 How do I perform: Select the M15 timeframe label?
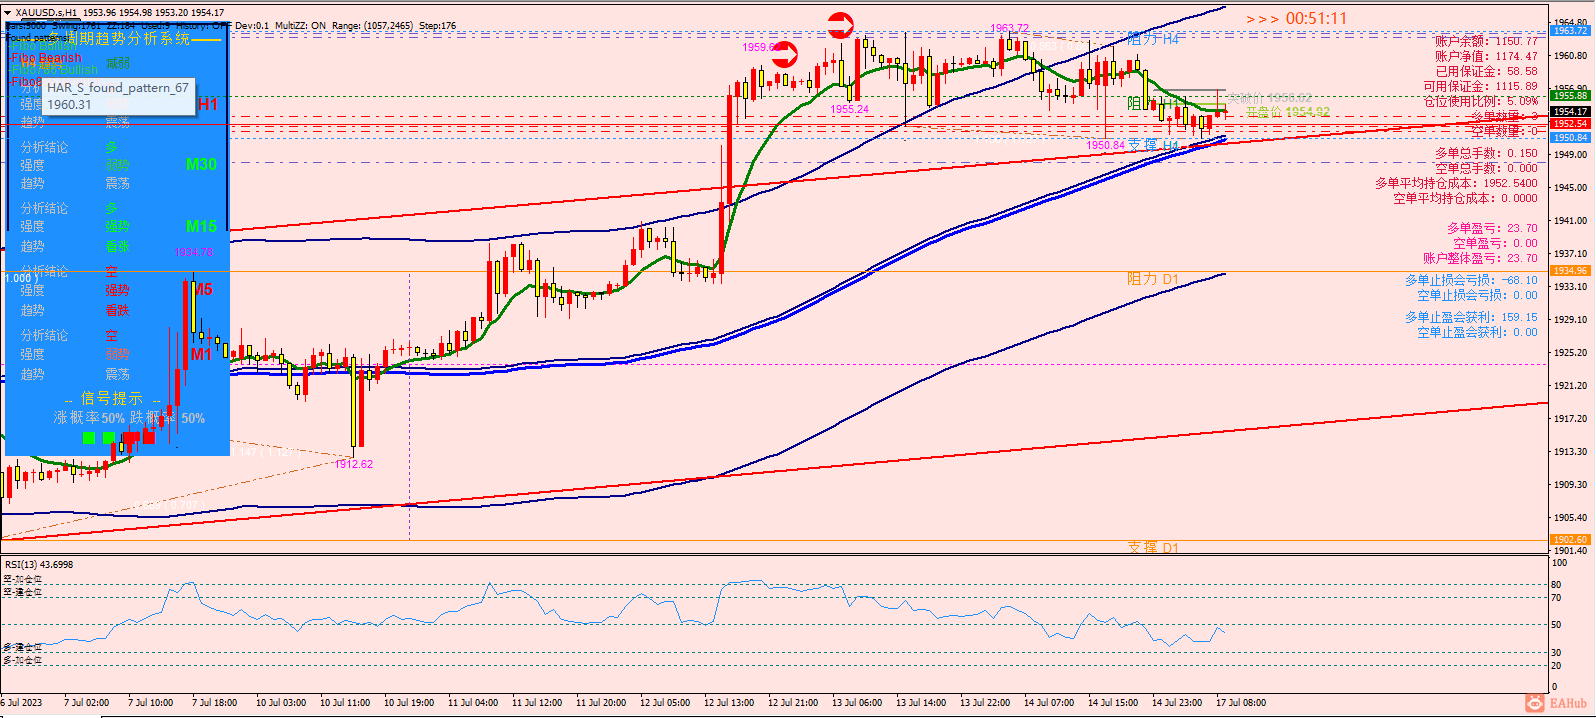tap(201, 226)
